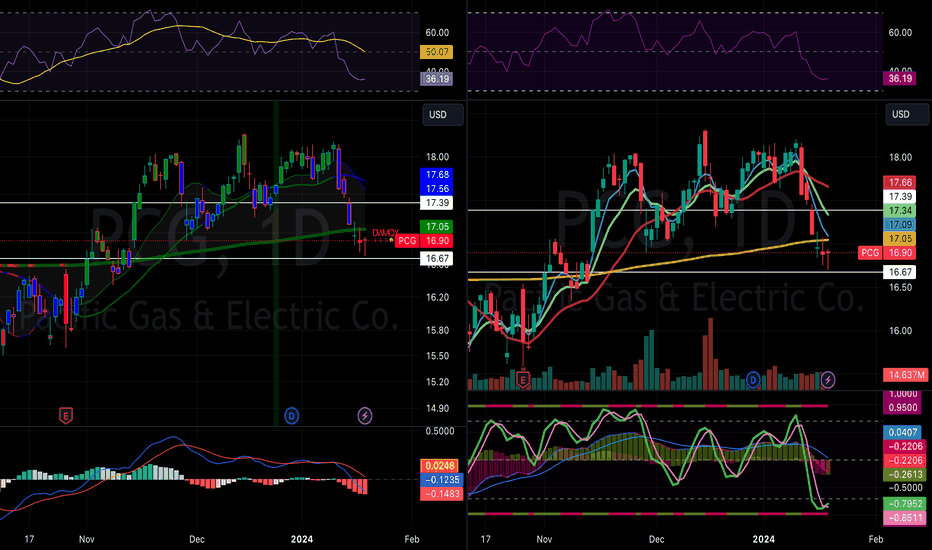Click the 16.67 support level label, right chart
This screenshot has width=932, height=550.
click(x=900, y=272)
